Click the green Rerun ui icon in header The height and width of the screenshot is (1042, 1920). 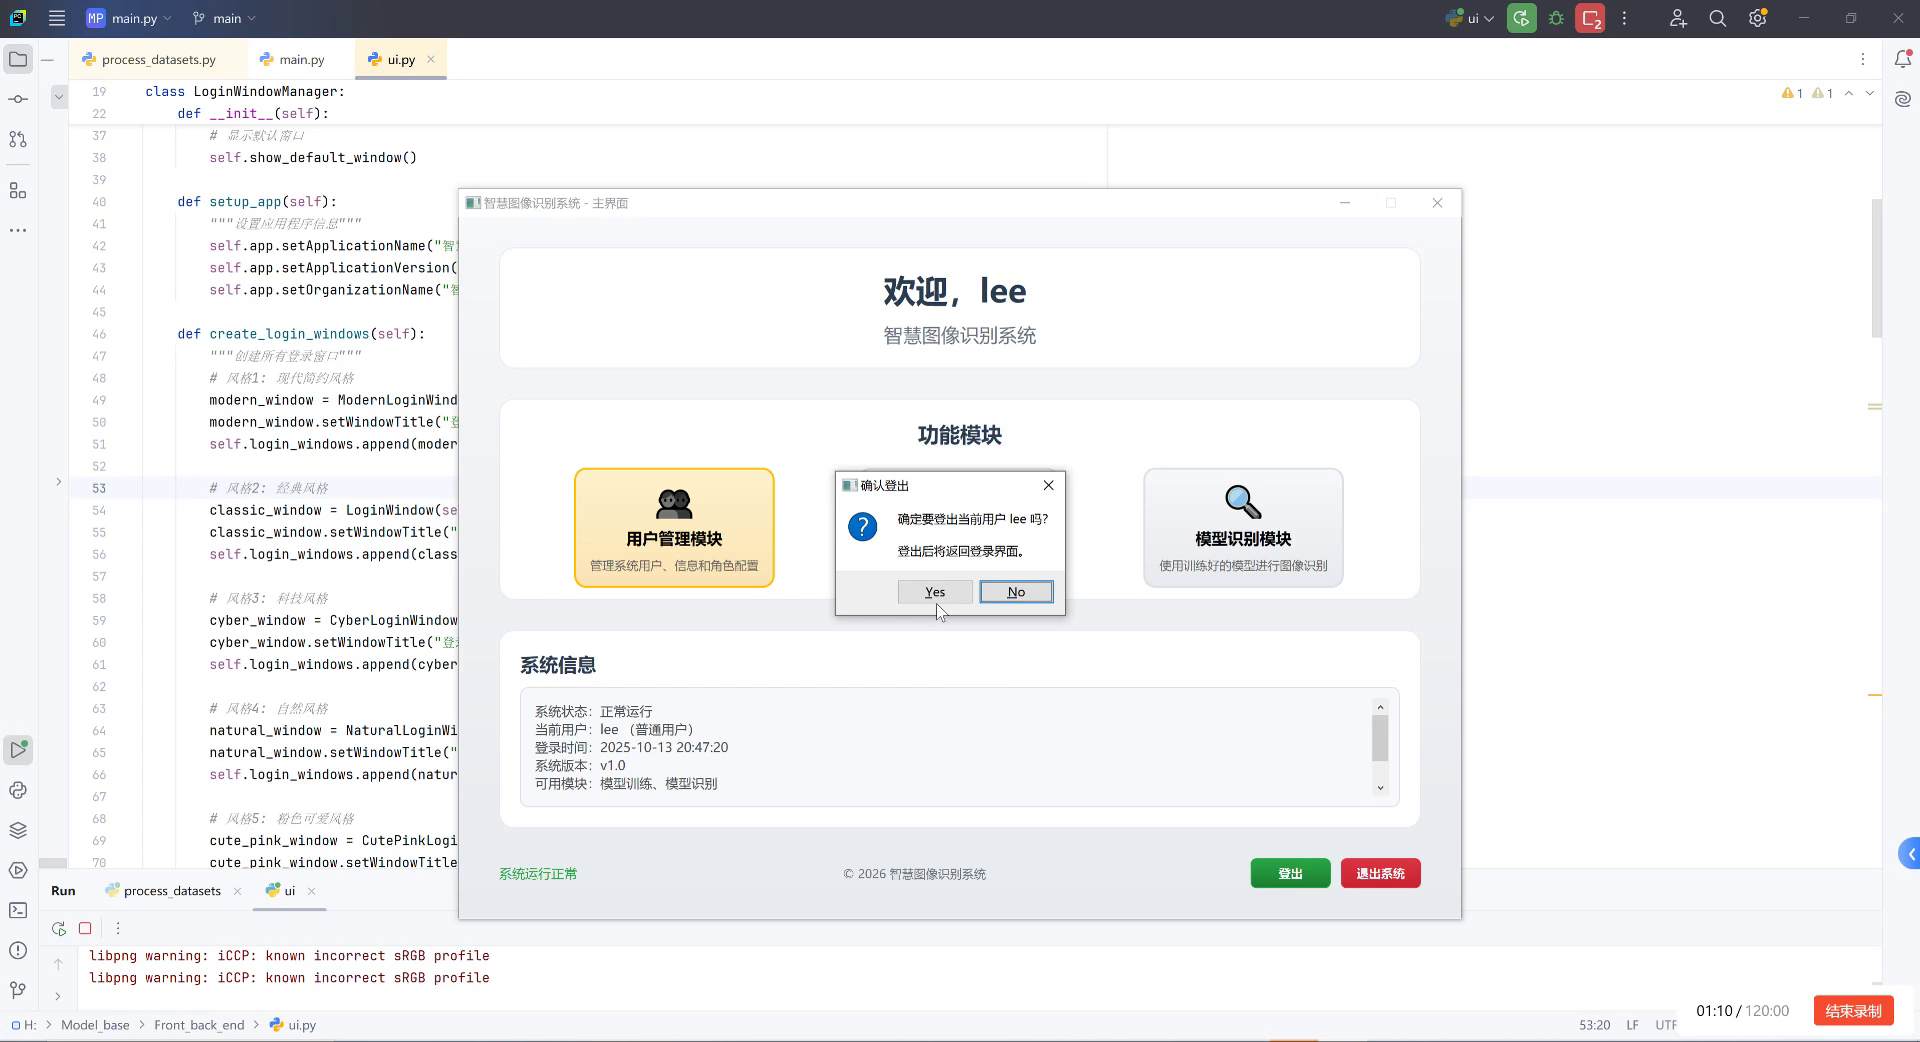pos(1522,18)
